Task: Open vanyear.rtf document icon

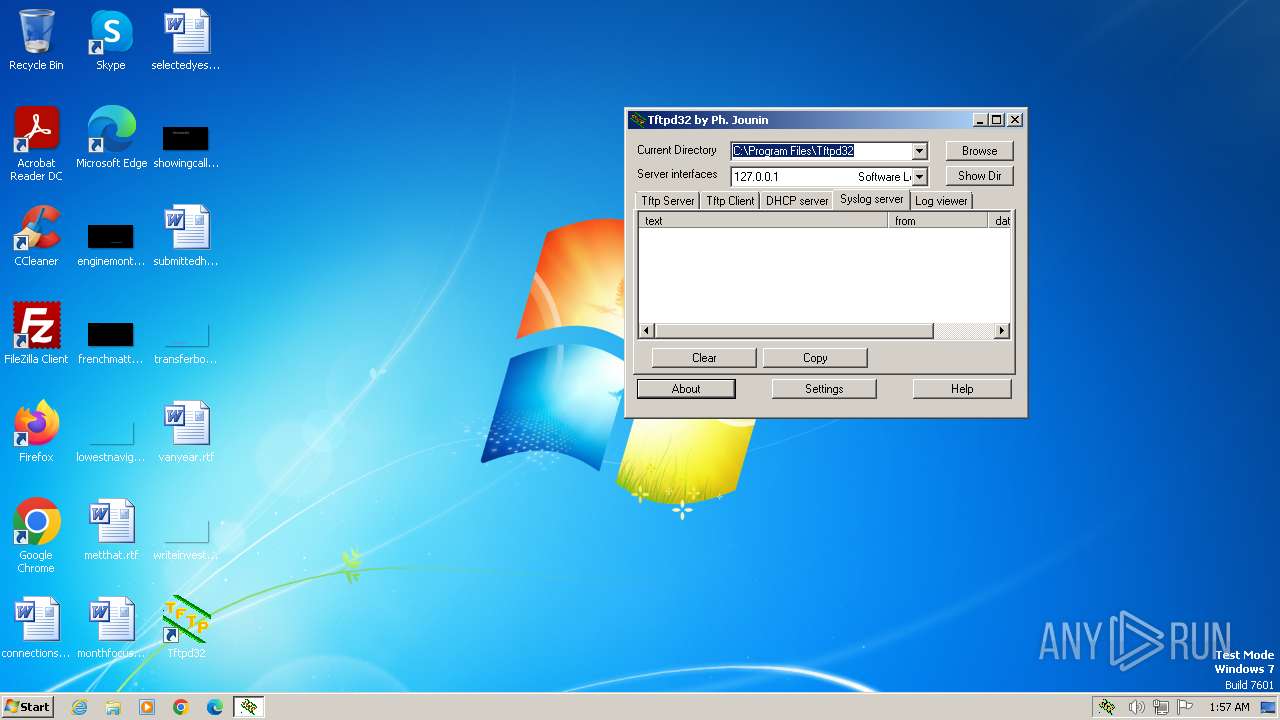Action: point(186,432)
